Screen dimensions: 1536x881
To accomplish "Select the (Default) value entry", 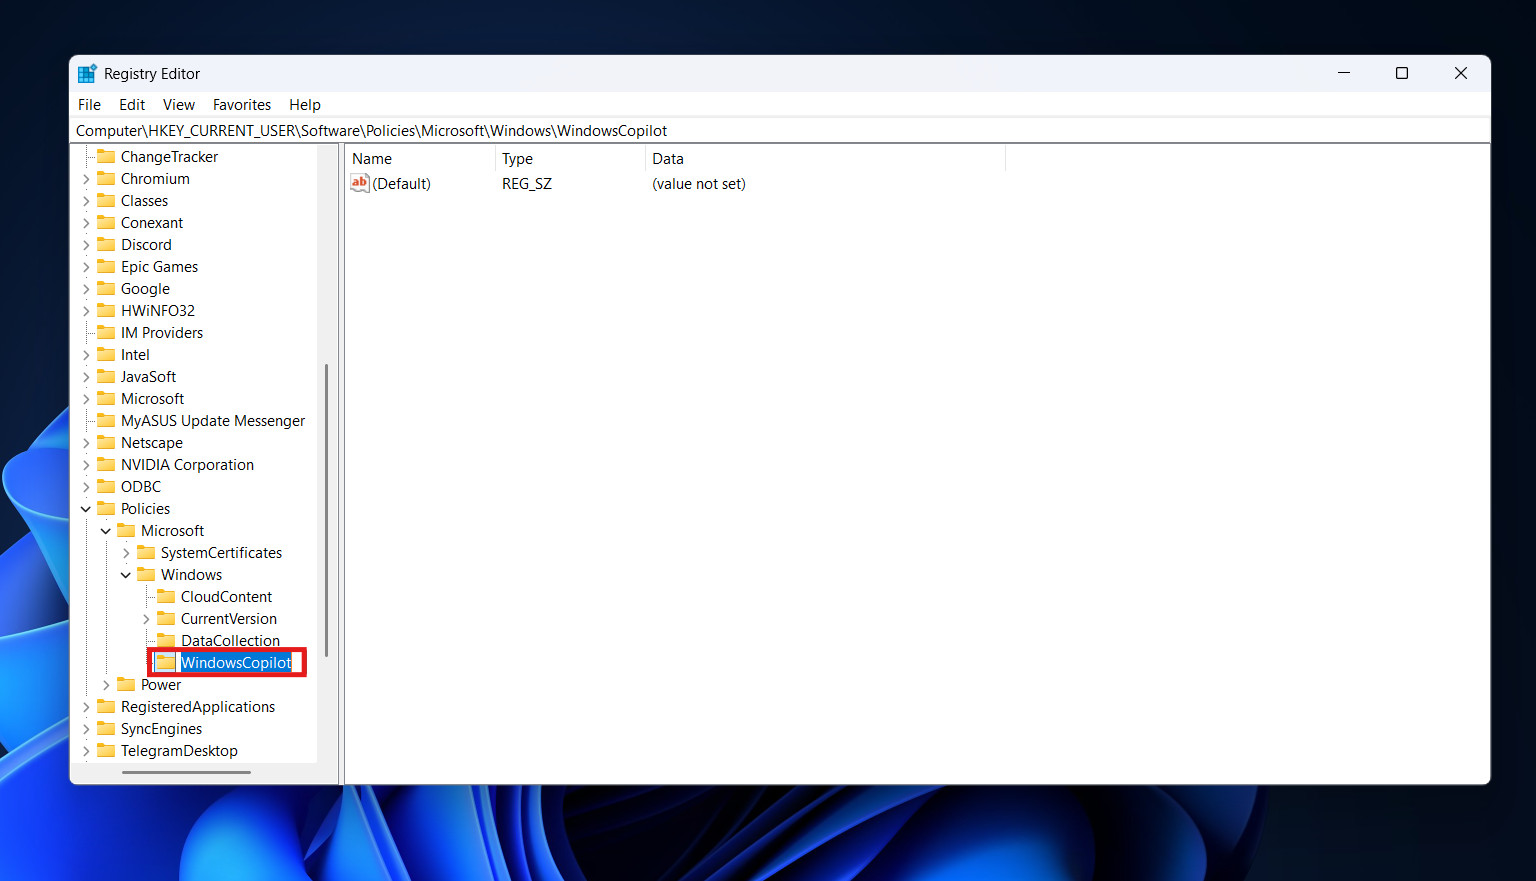I will coord(403,183).
